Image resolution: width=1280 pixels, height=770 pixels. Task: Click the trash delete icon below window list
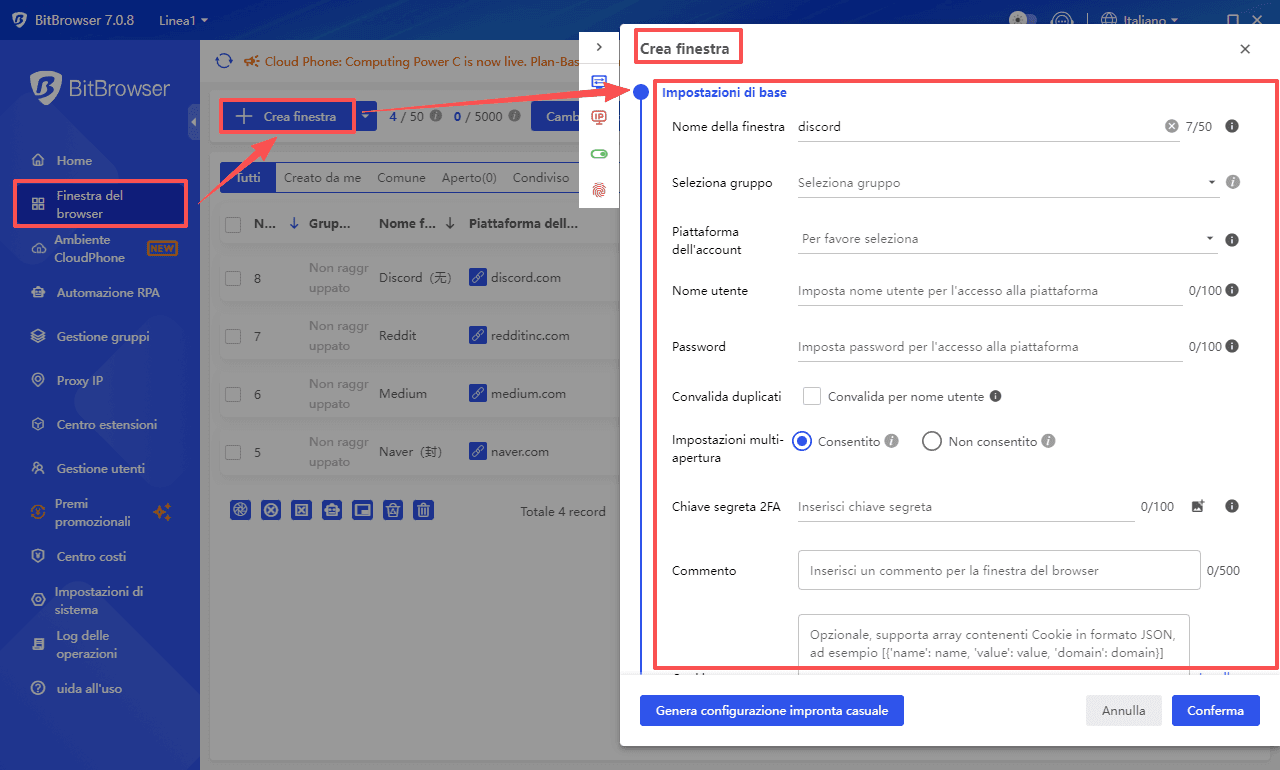click(421, 510)
